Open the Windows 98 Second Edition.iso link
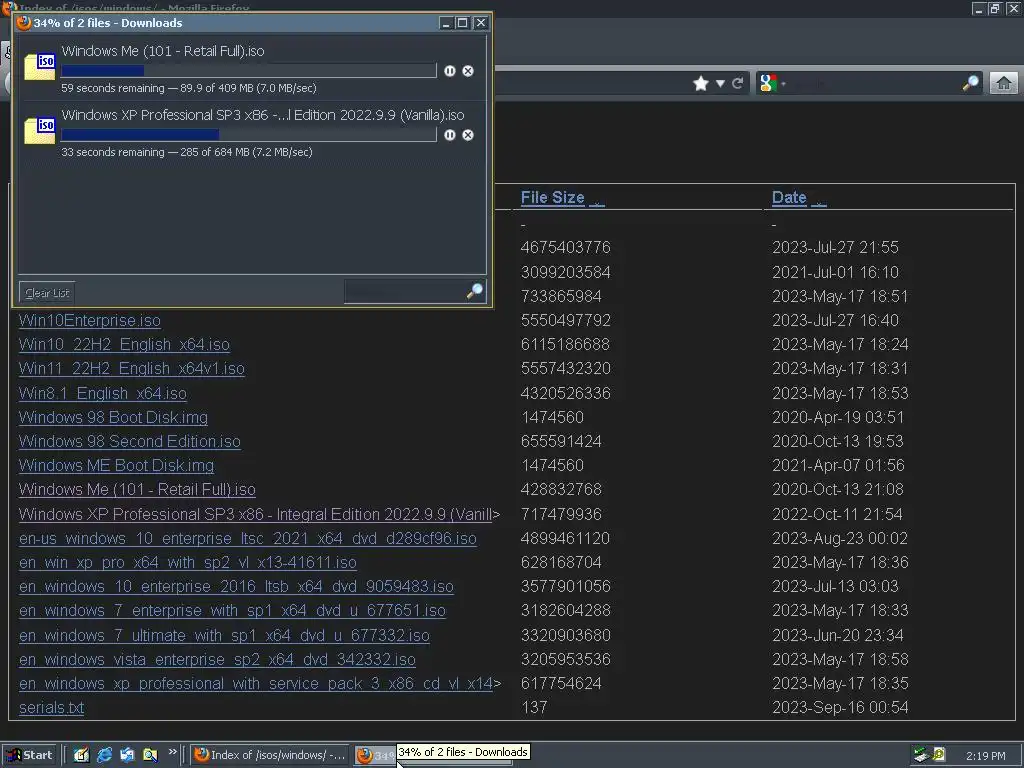 click(x=130, y=441)
